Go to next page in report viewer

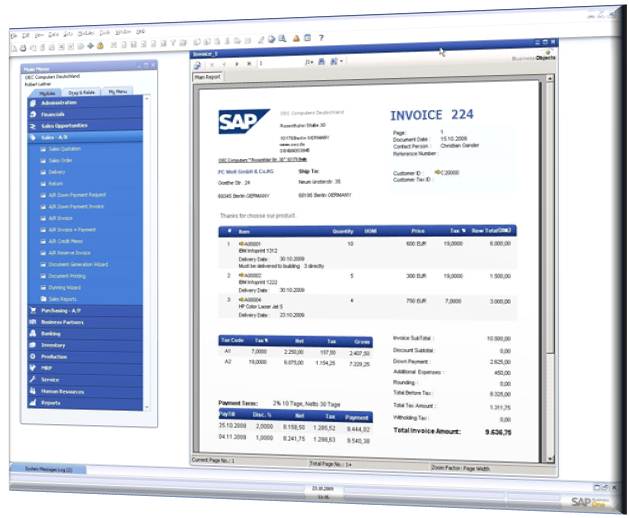[237, 64]
